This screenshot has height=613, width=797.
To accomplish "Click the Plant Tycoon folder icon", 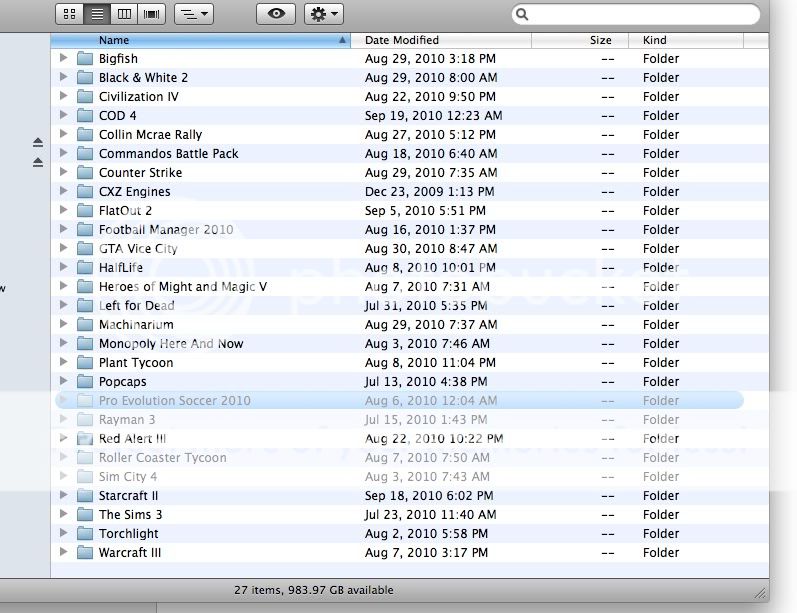I will (85, 362).
